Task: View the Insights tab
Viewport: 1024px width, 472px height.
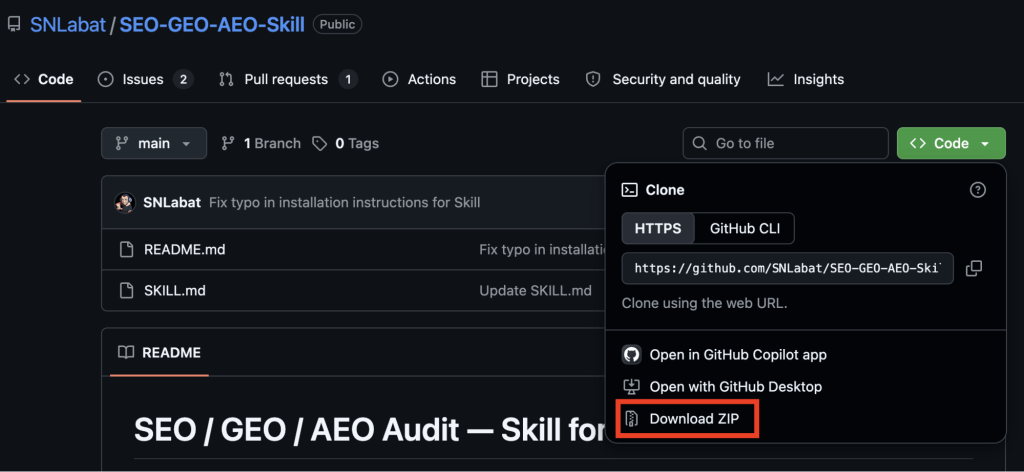Action: [806, 80]
